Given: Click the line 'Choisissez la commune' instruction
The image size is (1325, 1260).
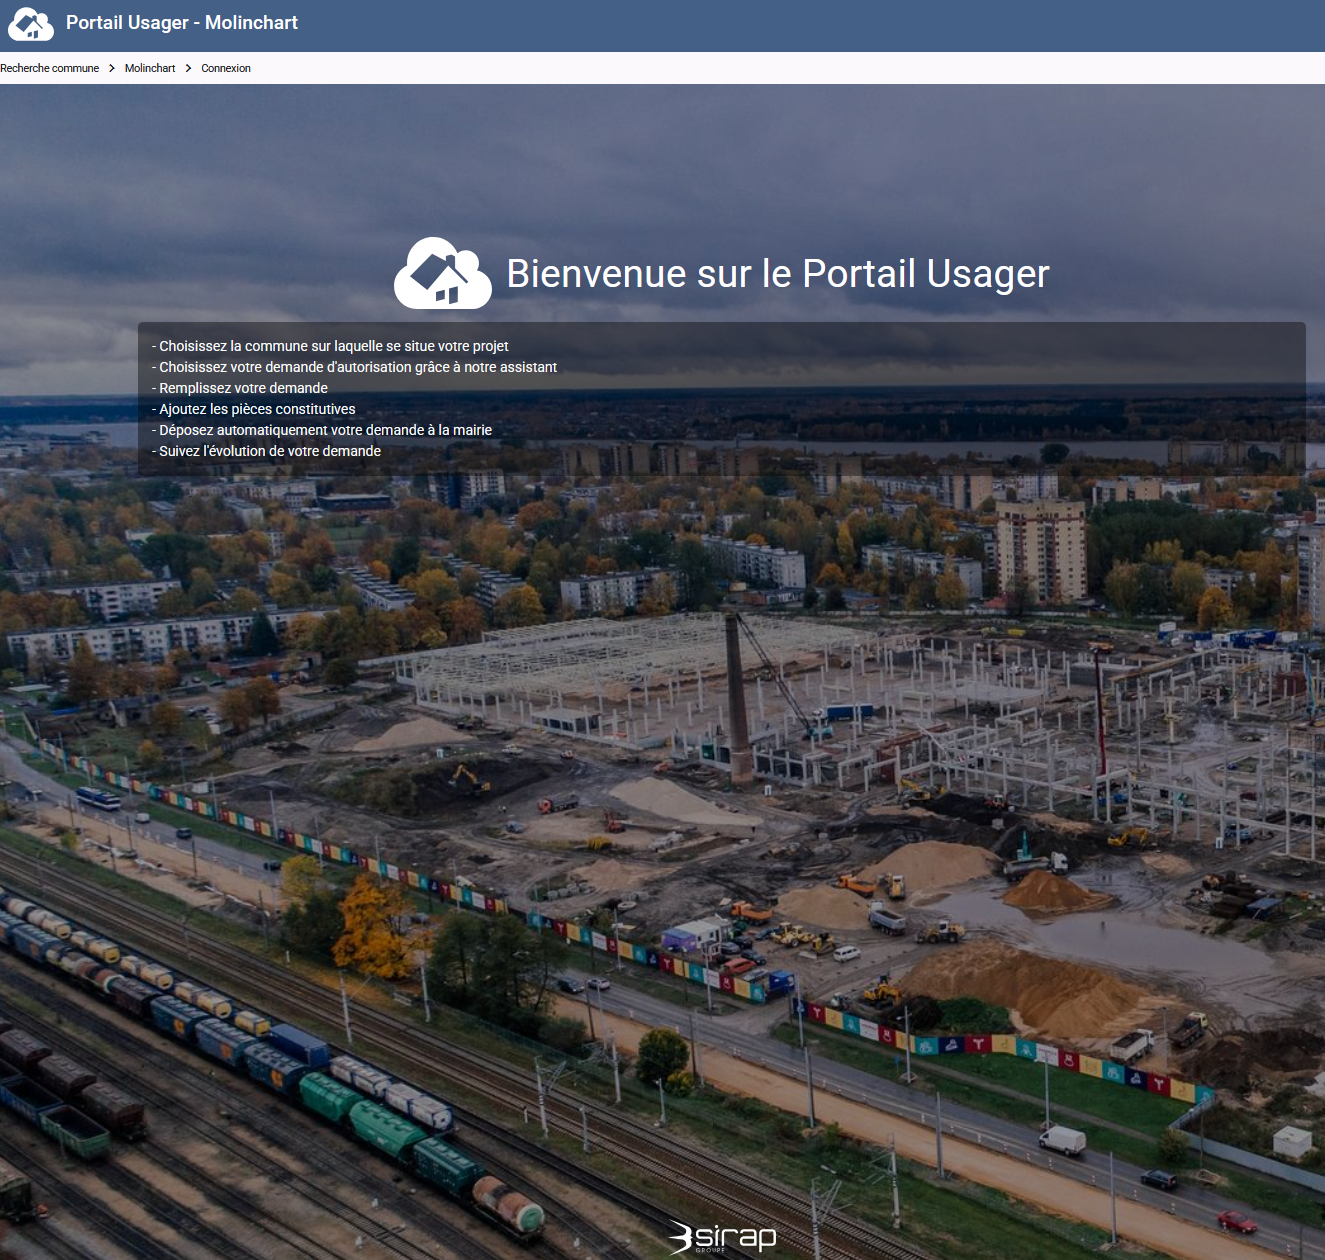Looking at the screenshot, I should (333, 346).
